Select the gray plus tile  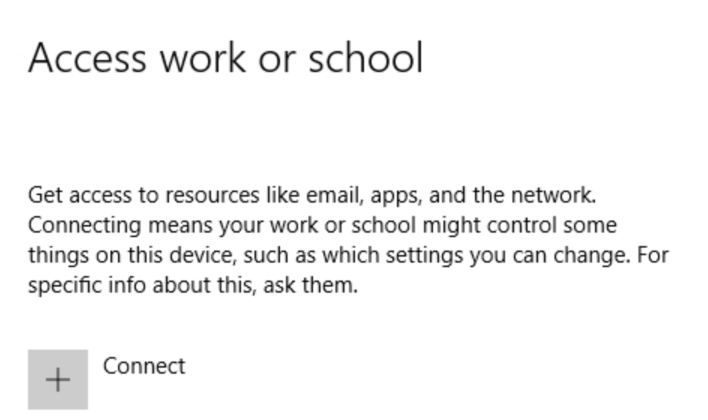click(58, 379)
